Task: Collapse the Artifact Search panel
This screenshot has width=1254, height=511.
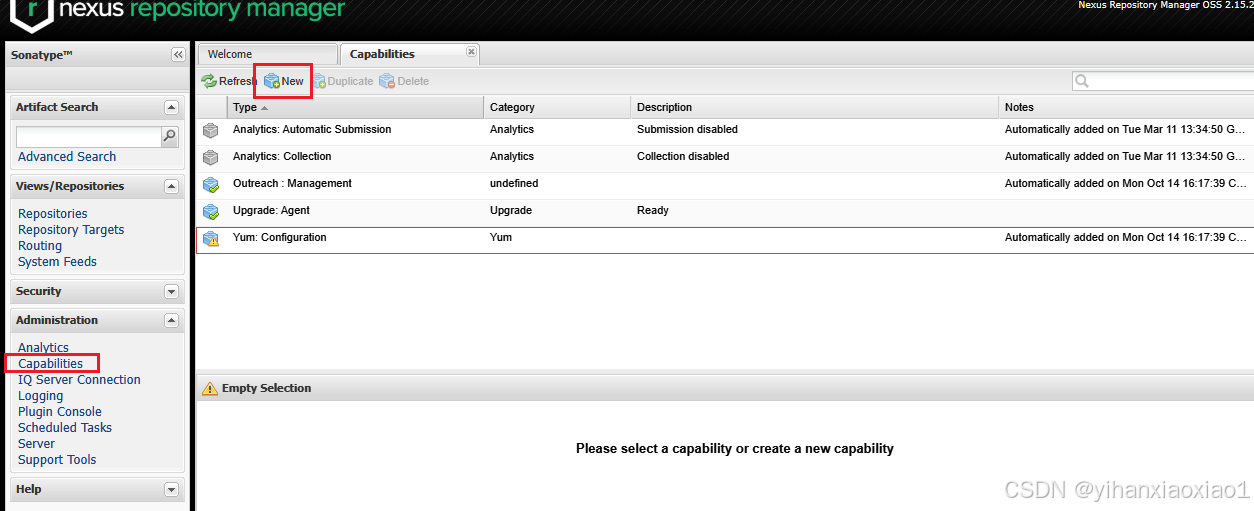Action: pos(171,107)
